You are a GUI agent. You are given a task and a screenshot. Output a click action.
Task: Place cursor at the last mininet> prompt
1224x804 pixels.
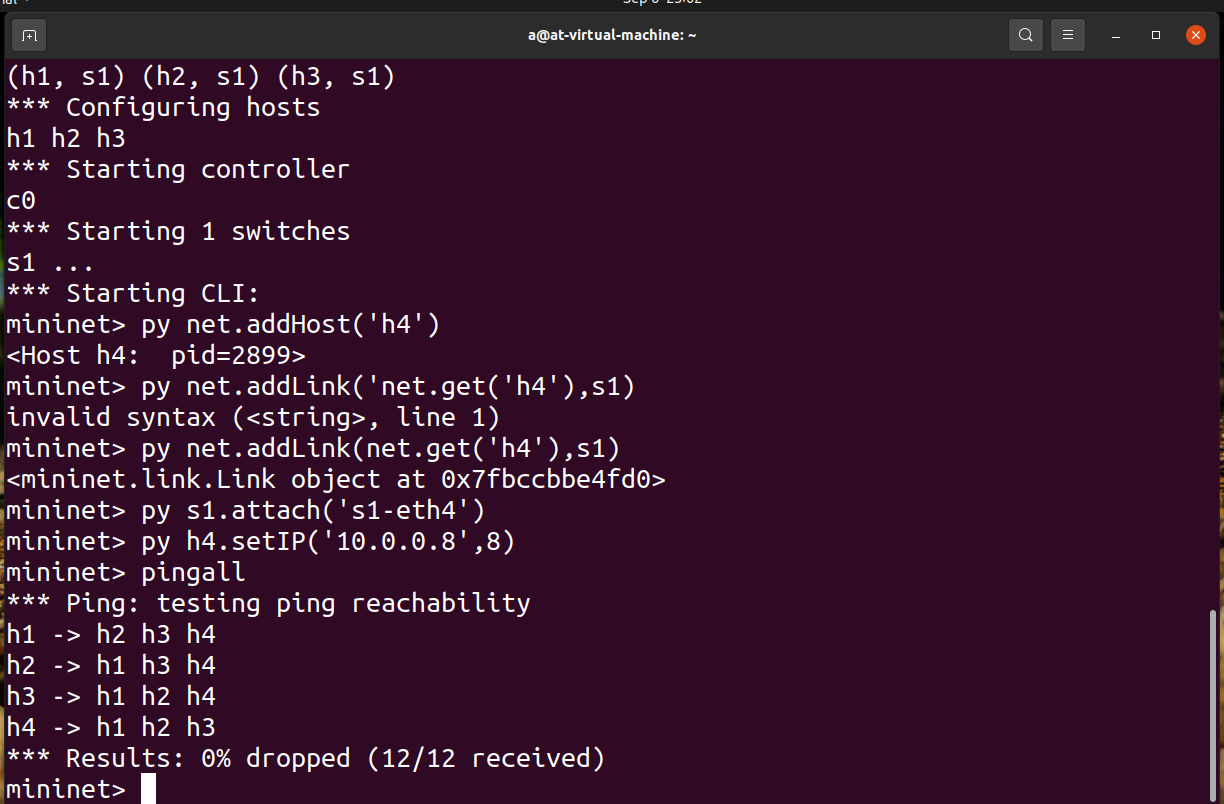[148, 789]
